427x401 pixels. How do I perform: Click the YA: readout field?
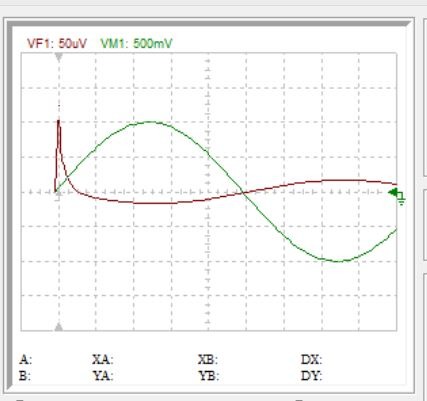pyautogui.click(x=103, y=376)
